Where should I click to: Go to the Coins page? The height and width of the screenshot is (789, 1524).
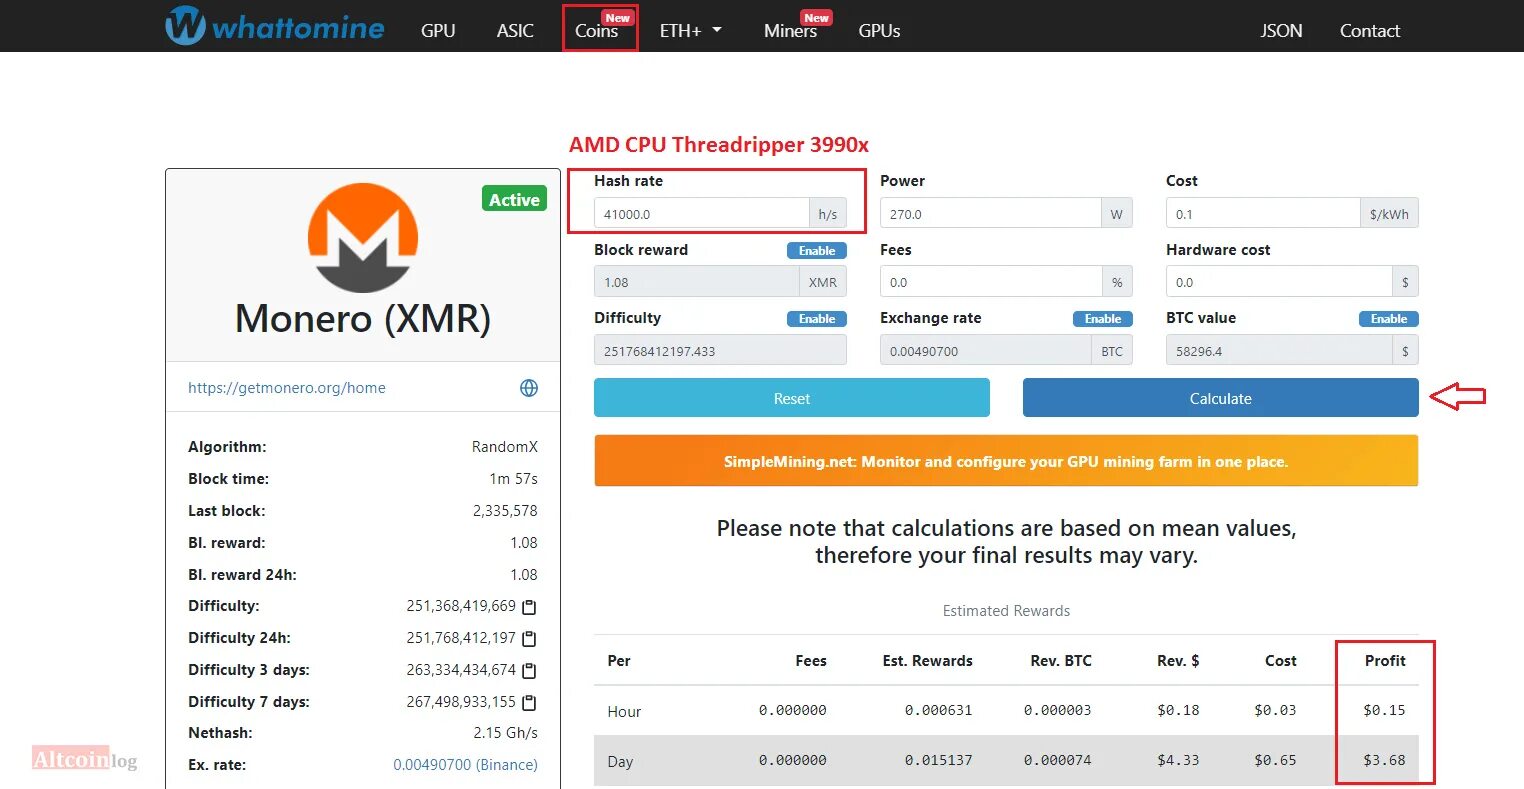(597, 31)
